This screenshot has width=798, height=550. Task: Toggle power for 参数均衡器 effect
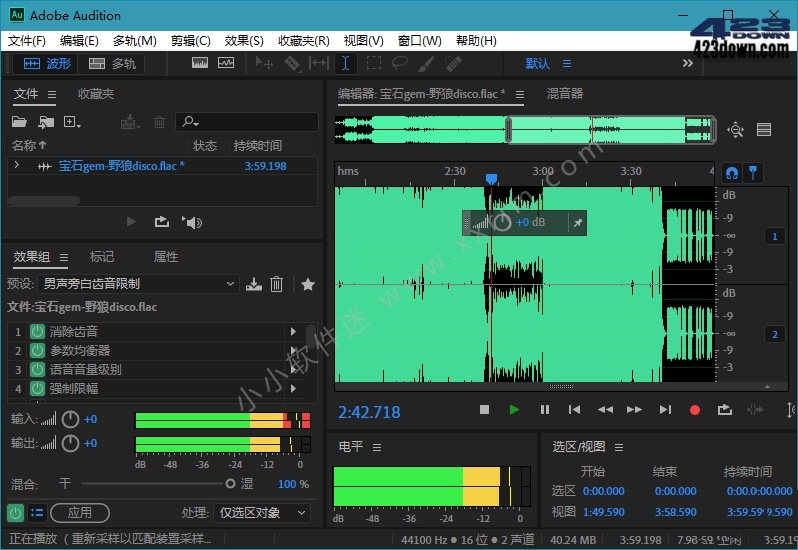point(37,350)
